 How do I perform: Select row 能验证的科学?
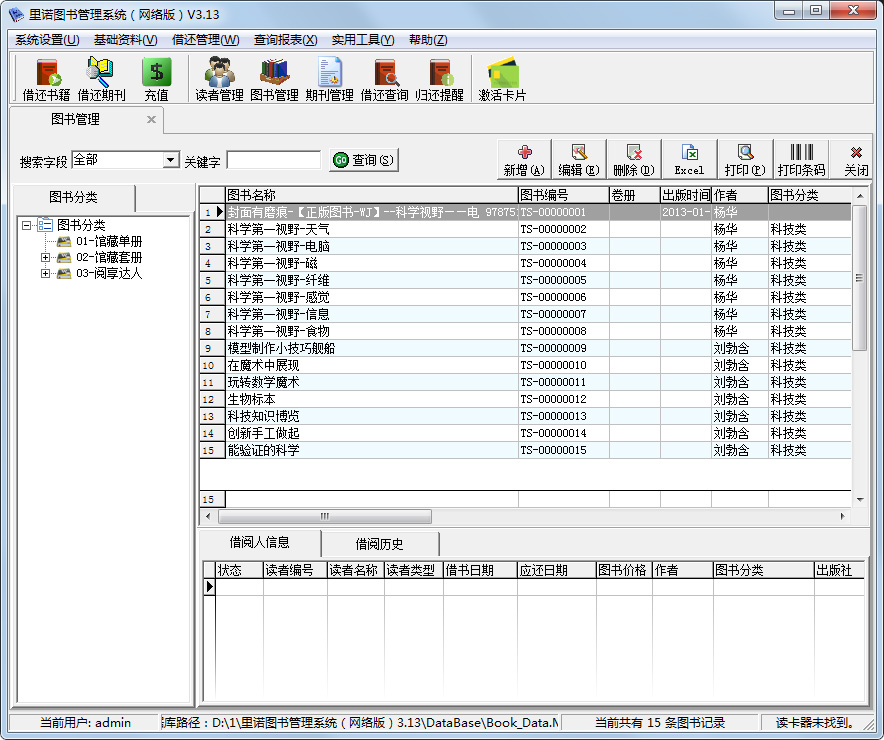tap(525, 450)
